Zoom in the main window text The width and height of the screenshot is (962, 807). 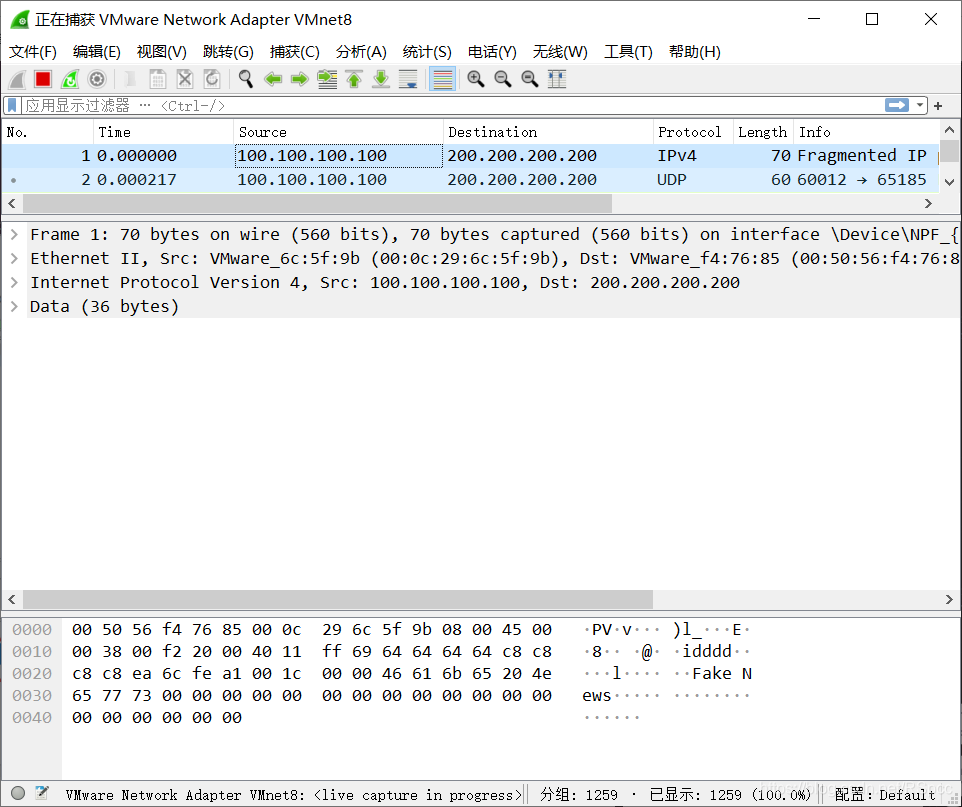[476, 79]
